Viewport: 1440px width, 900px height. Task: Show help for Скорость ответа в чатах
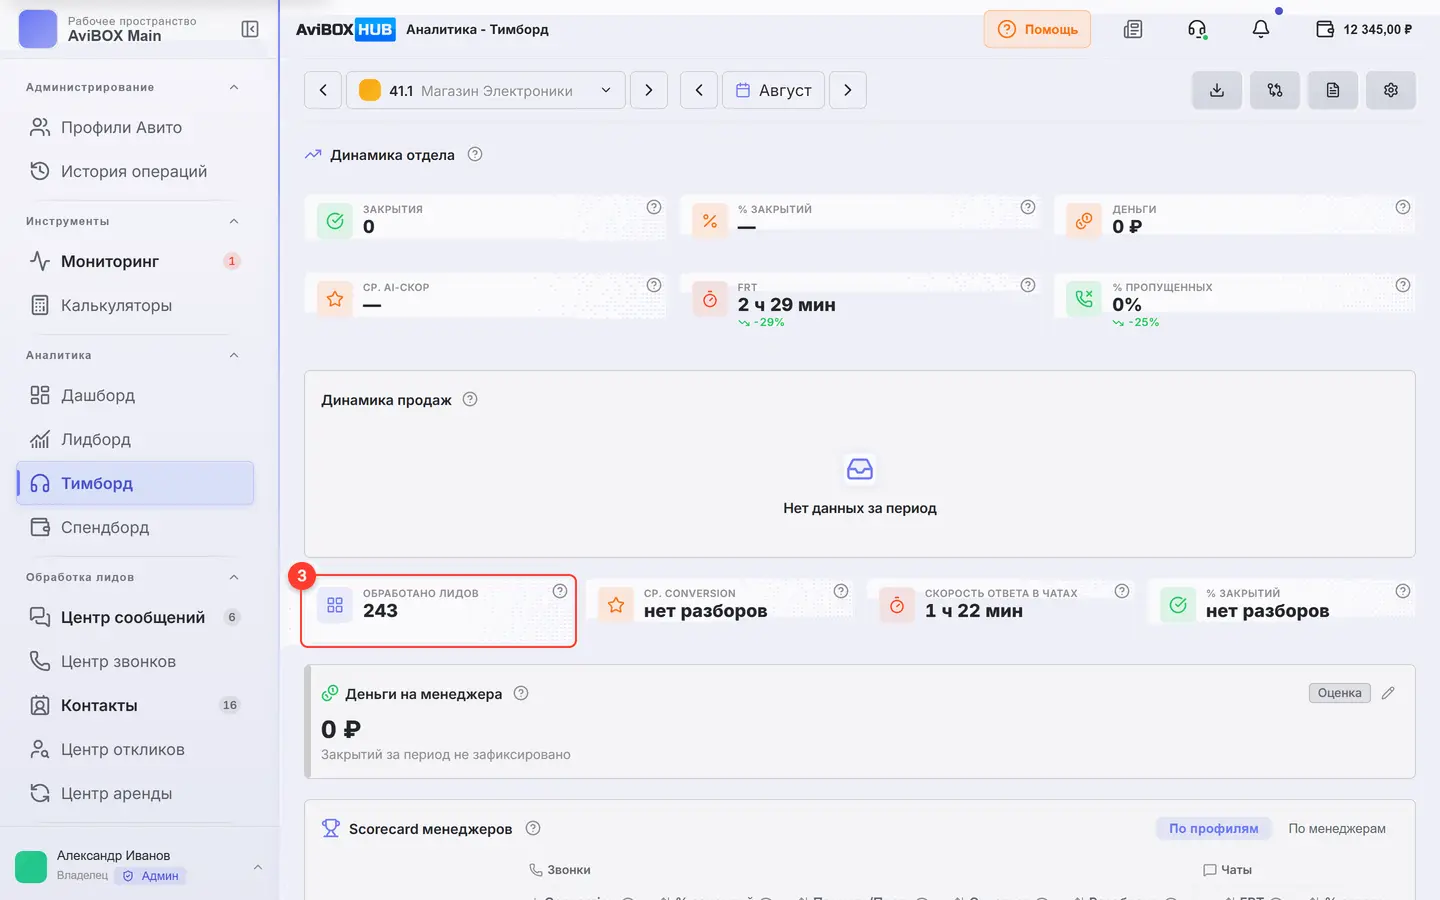(x=1122, y=591)
